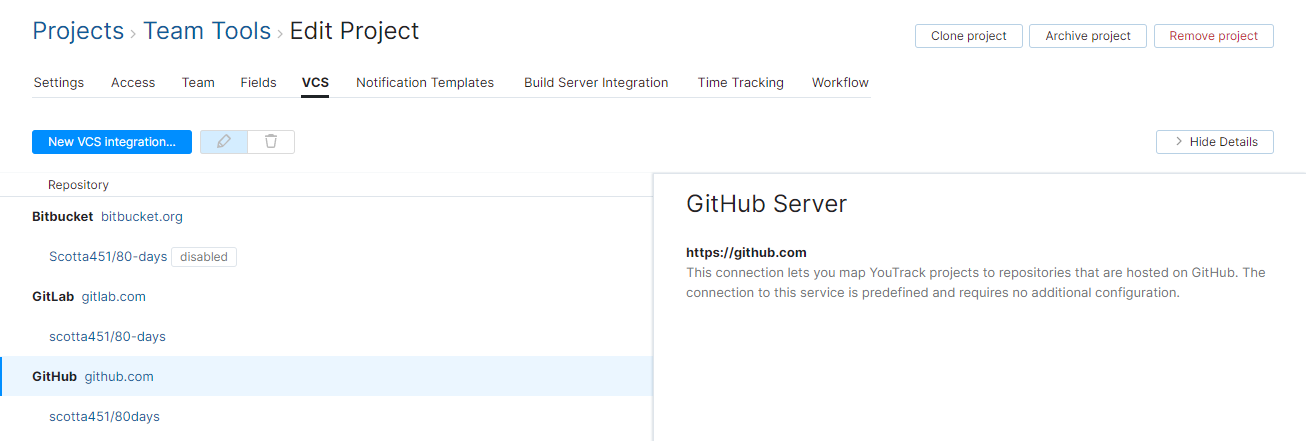This screenshot has height=441, width=1306.
Task: Go to the Team tab
Action: pos(198,83)
